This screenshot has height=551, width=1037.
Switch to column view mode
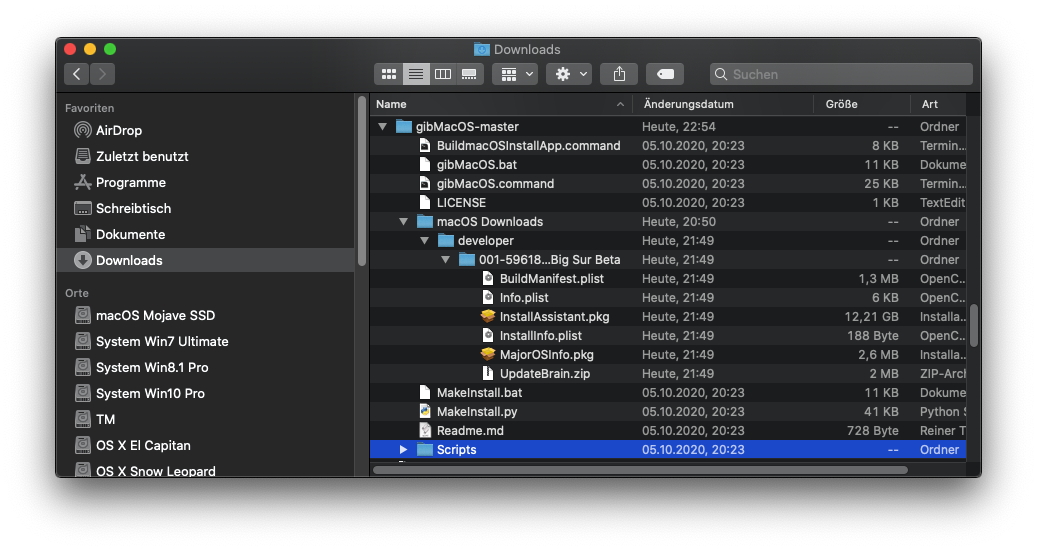[x=443, y=74]
